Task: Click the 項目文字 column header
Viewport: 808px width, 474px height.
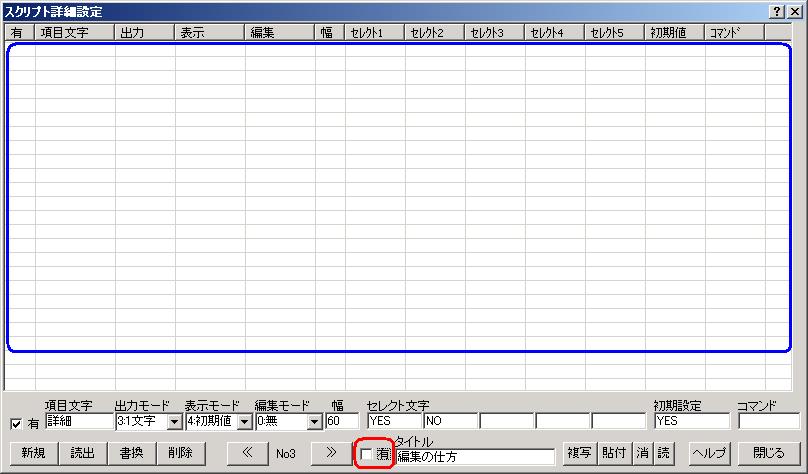Action: (x=75, y=32)
